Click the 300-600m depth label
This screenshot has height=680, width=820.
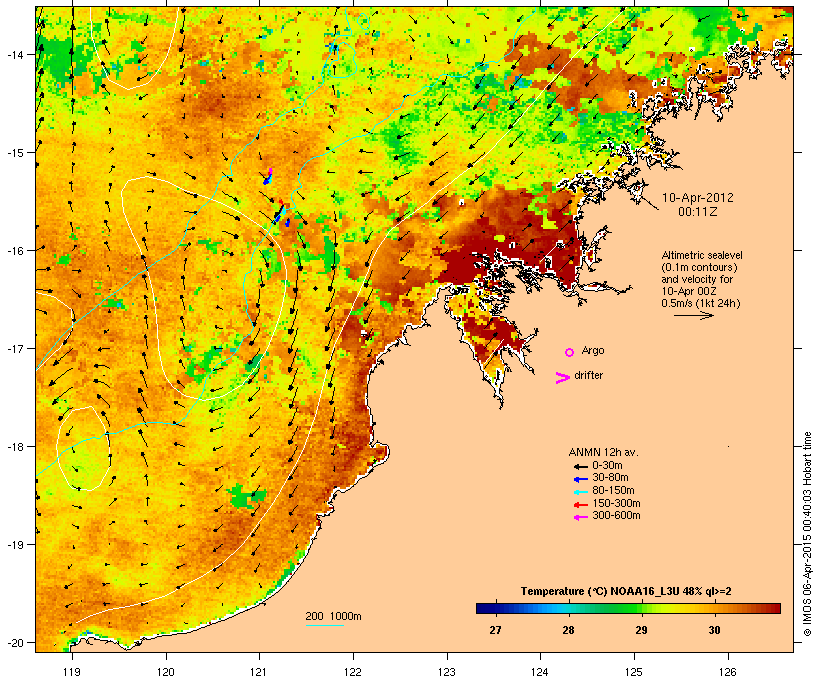point(616,516)
